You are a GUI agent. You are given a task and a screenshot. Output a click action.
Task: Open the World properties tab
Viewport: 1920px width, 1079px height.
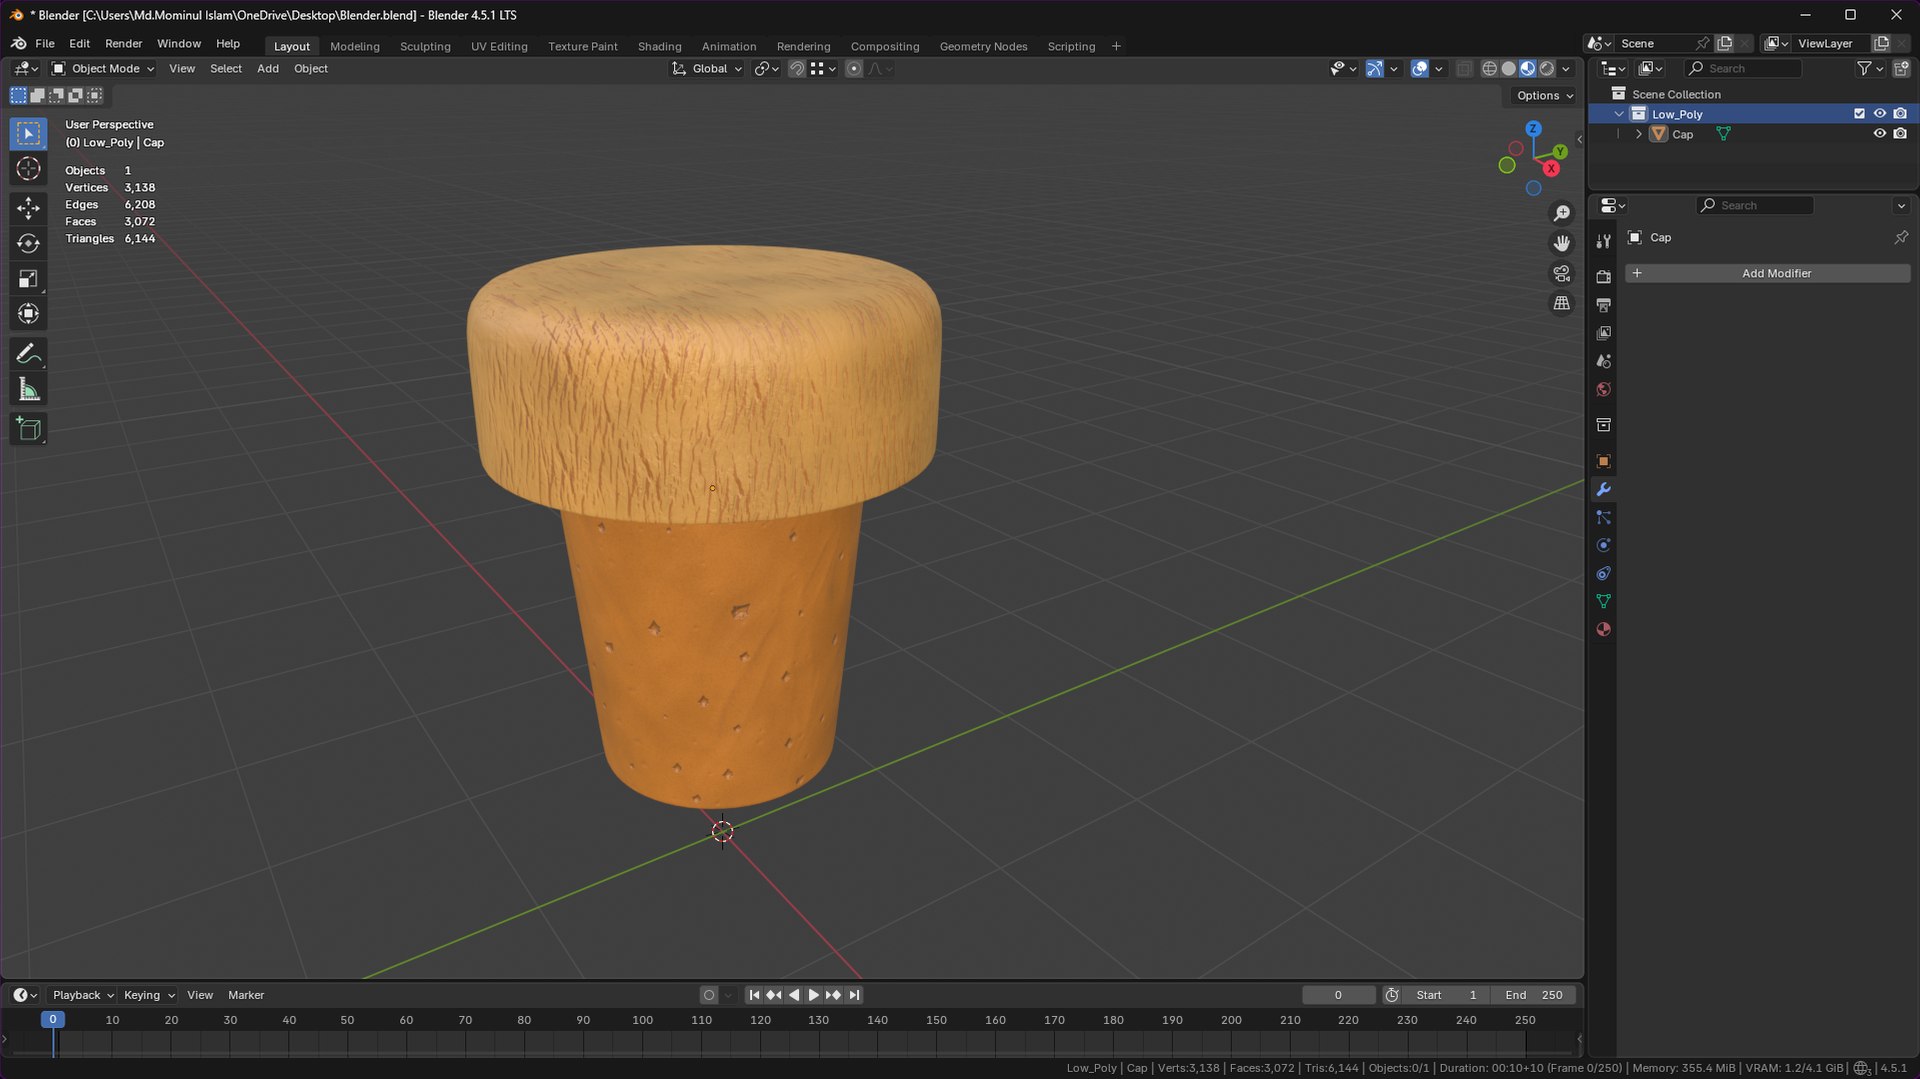pos(1603,389)
